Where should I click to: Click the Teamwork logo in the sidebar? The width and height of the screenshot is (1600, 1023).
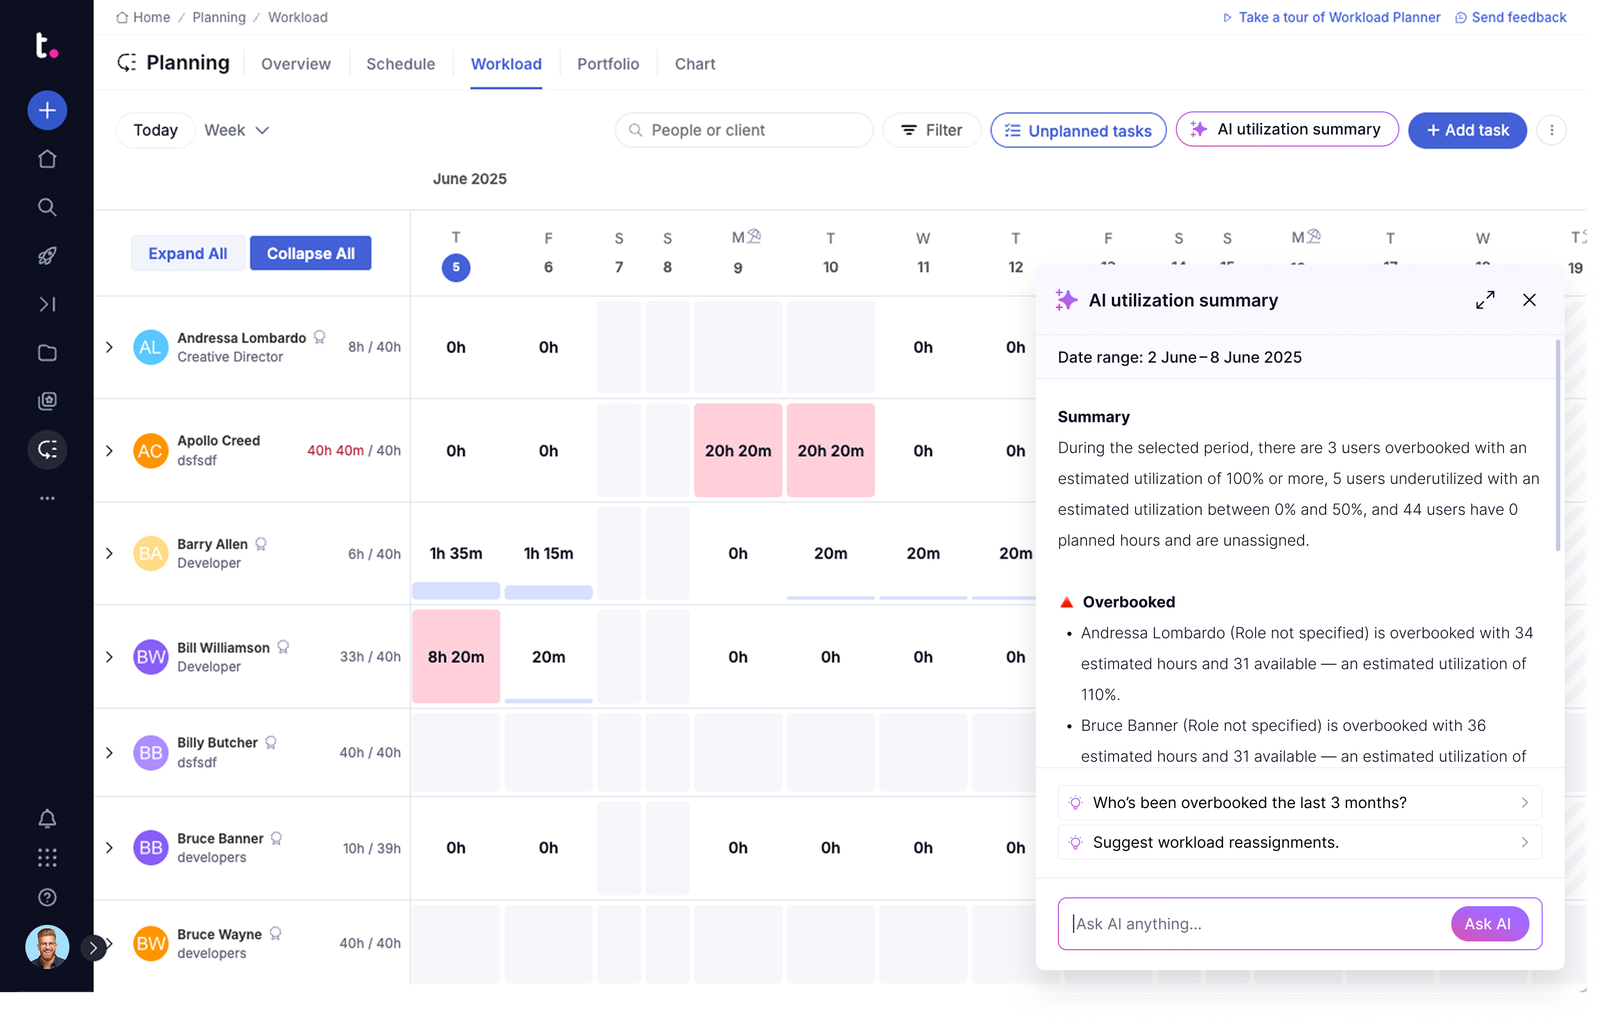[47, 45]
